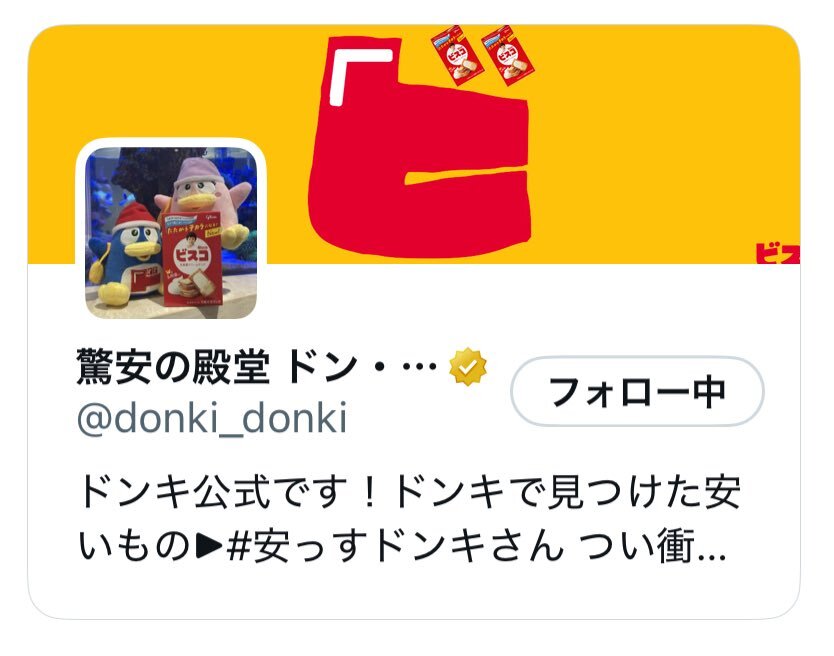Toggle the フォロー中 following button
Image resolution: width=834 pixels, height=656 pixels.
(637, 392)
